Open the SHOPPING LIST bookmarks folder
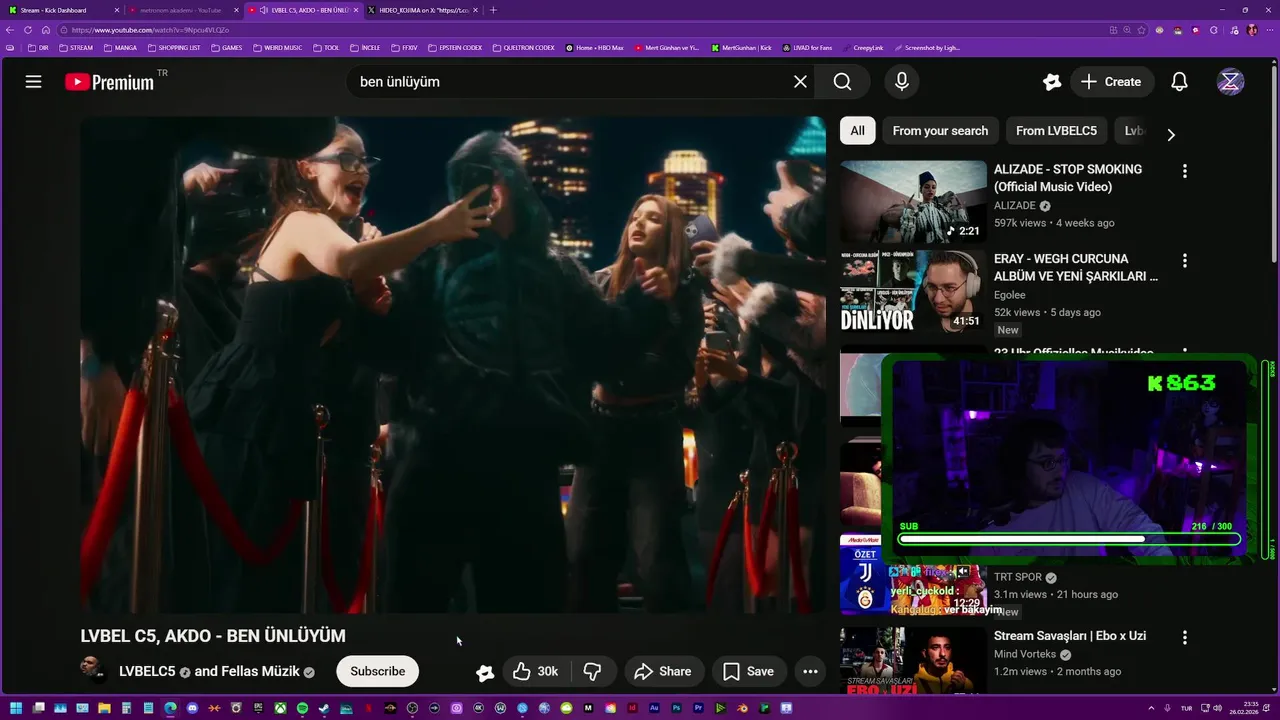 coord(174,47)
